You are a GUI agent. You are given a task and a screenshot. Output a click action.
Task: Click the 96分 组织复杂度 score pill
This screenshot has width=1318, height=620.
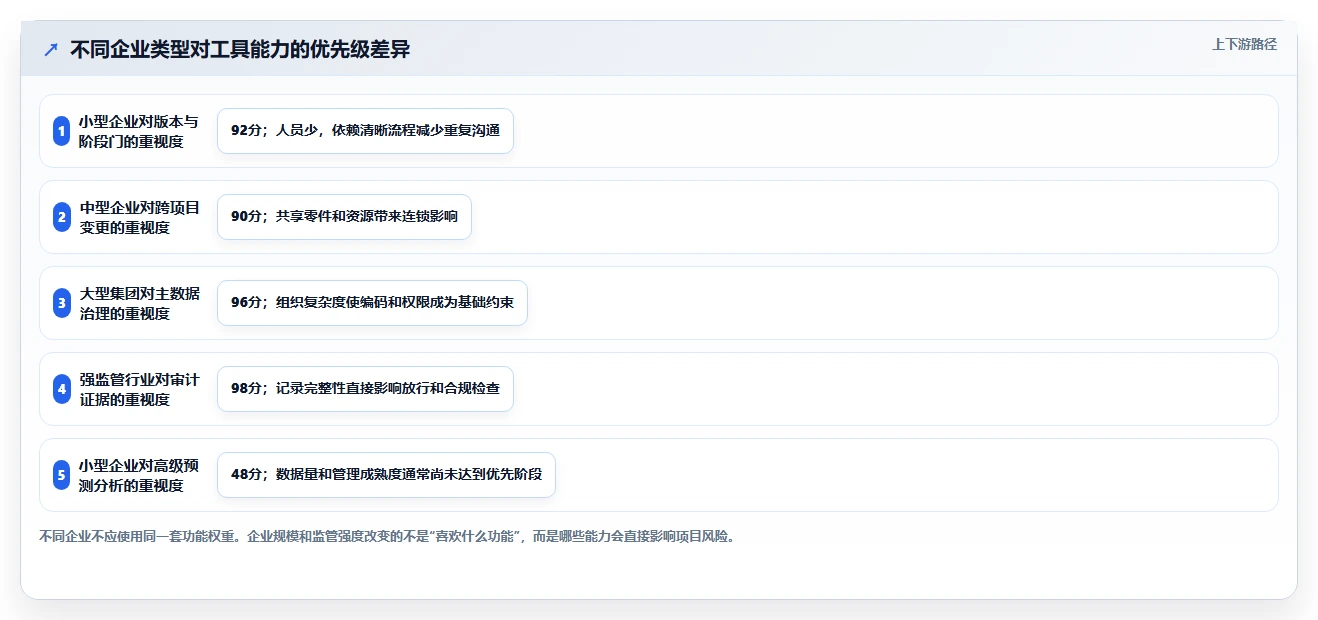(x=372, y=303)
